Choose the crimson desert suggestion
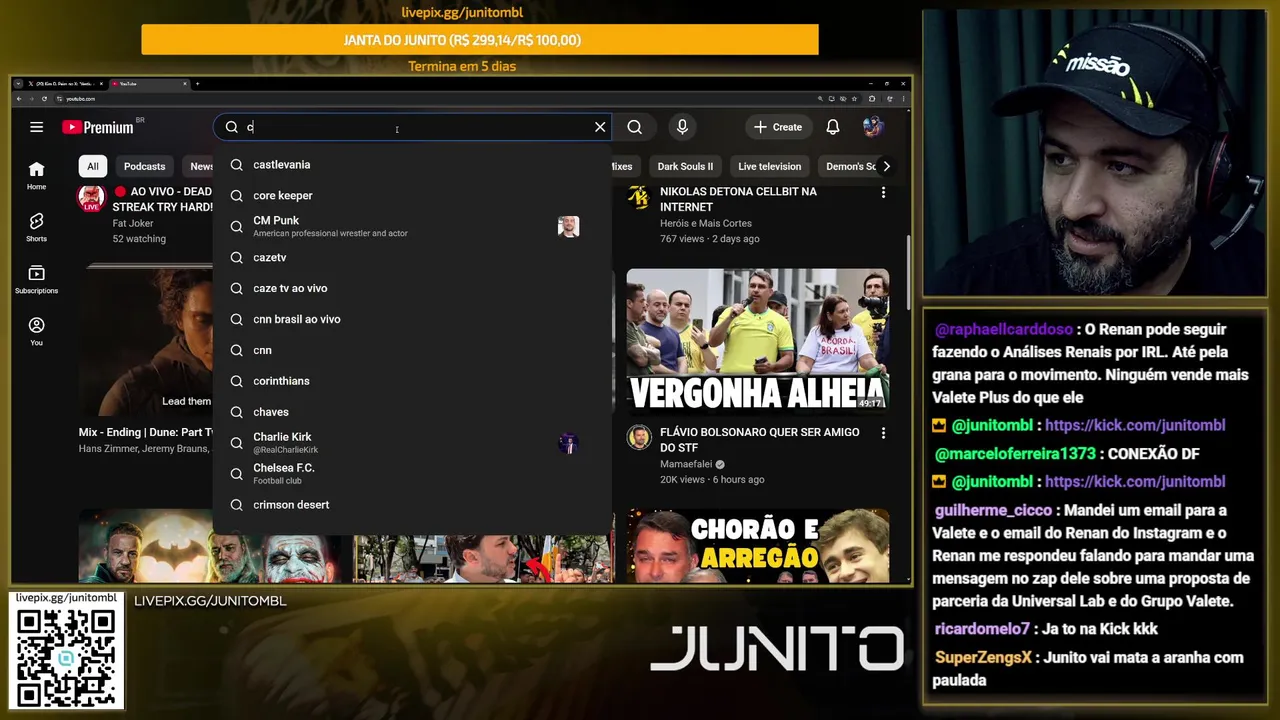Viewport: 1280px width, 720px height. pyautogui.click(x=412, y=505)
